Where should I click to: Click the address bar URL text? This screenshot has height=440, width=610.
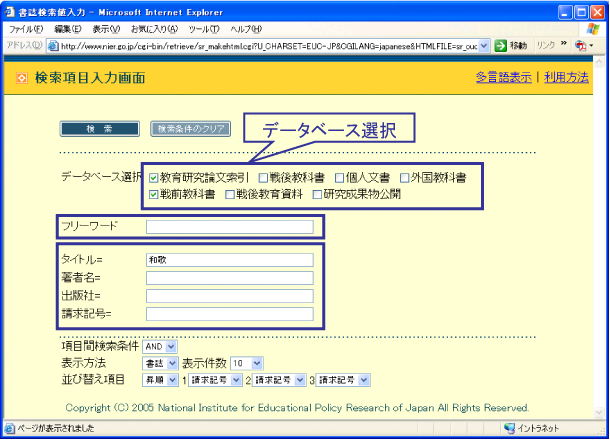pos(269,46)
